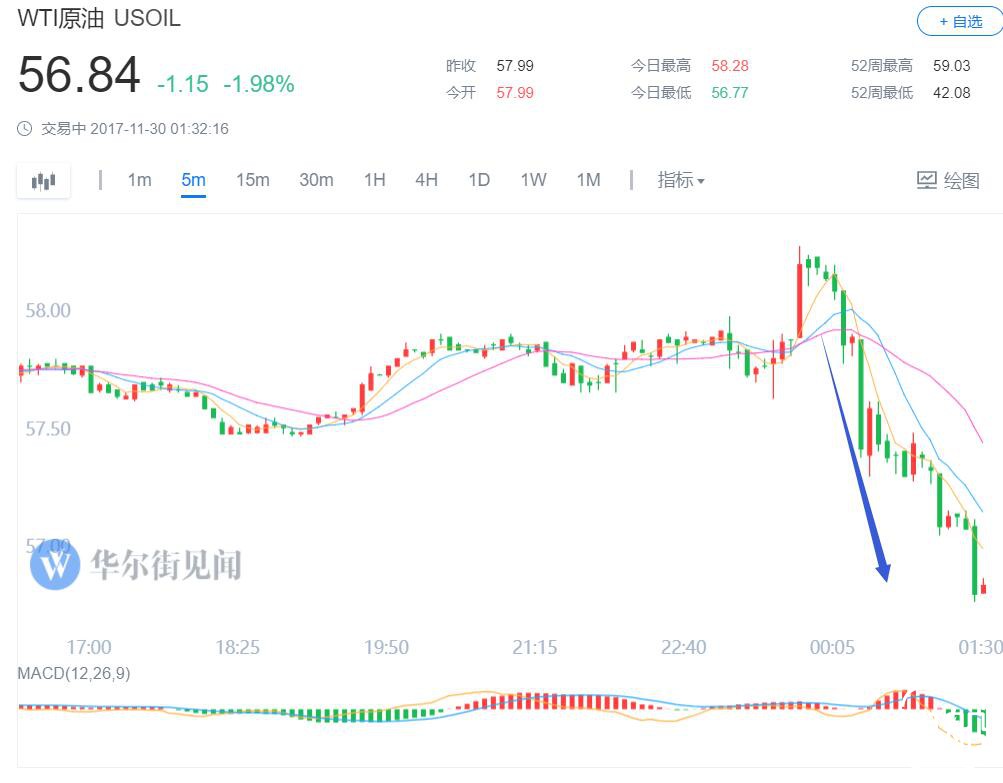Click the 52周最高 value 59.03
This screenshot has width=1003, height=783.
tap(952, 66)
